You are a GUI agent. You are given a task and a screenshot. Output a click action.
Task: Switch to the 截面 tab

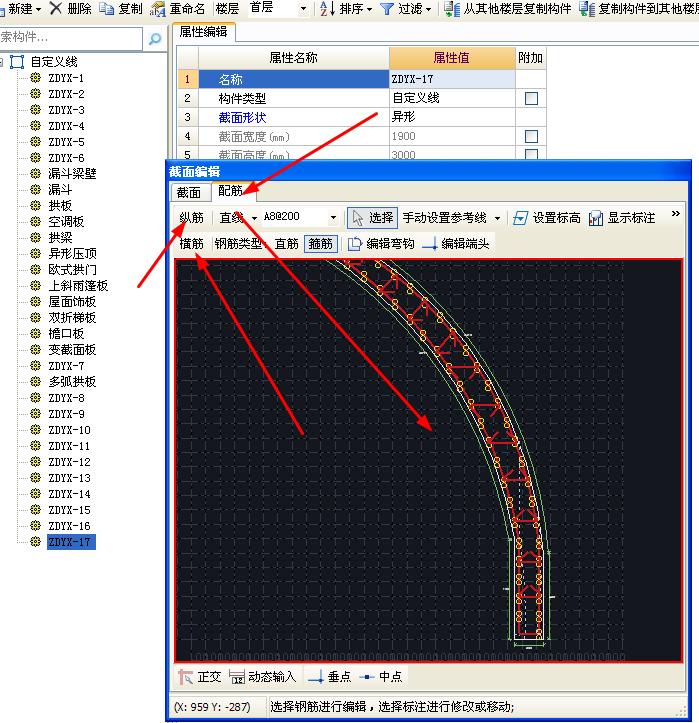click(x=189, y=192)
